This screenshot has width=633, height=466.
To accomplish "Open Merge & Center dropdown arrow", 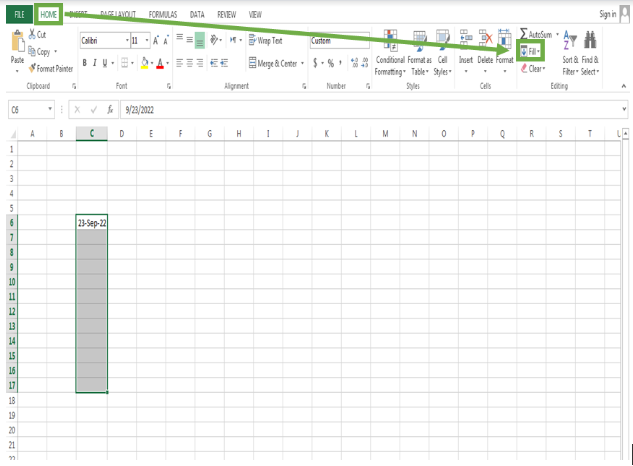I will 302,63.
